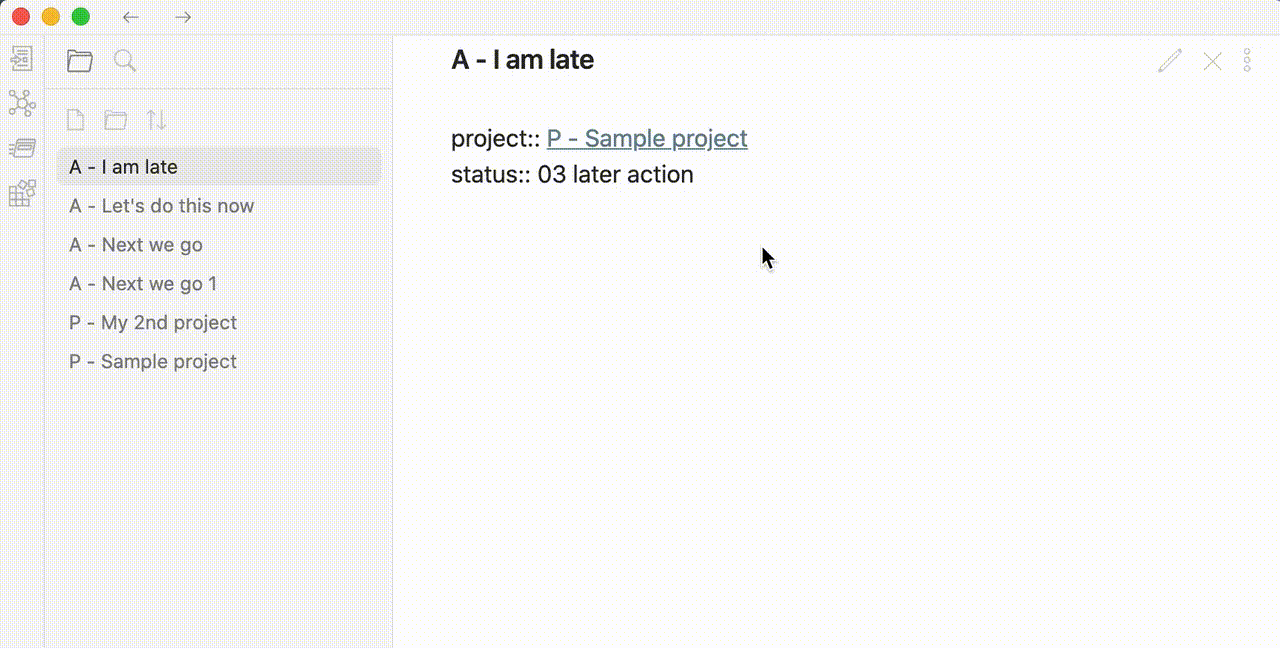Viewport: 1280px width, 648px height.
Task: Create a new folder in explorer
Action: coord(116,120)
